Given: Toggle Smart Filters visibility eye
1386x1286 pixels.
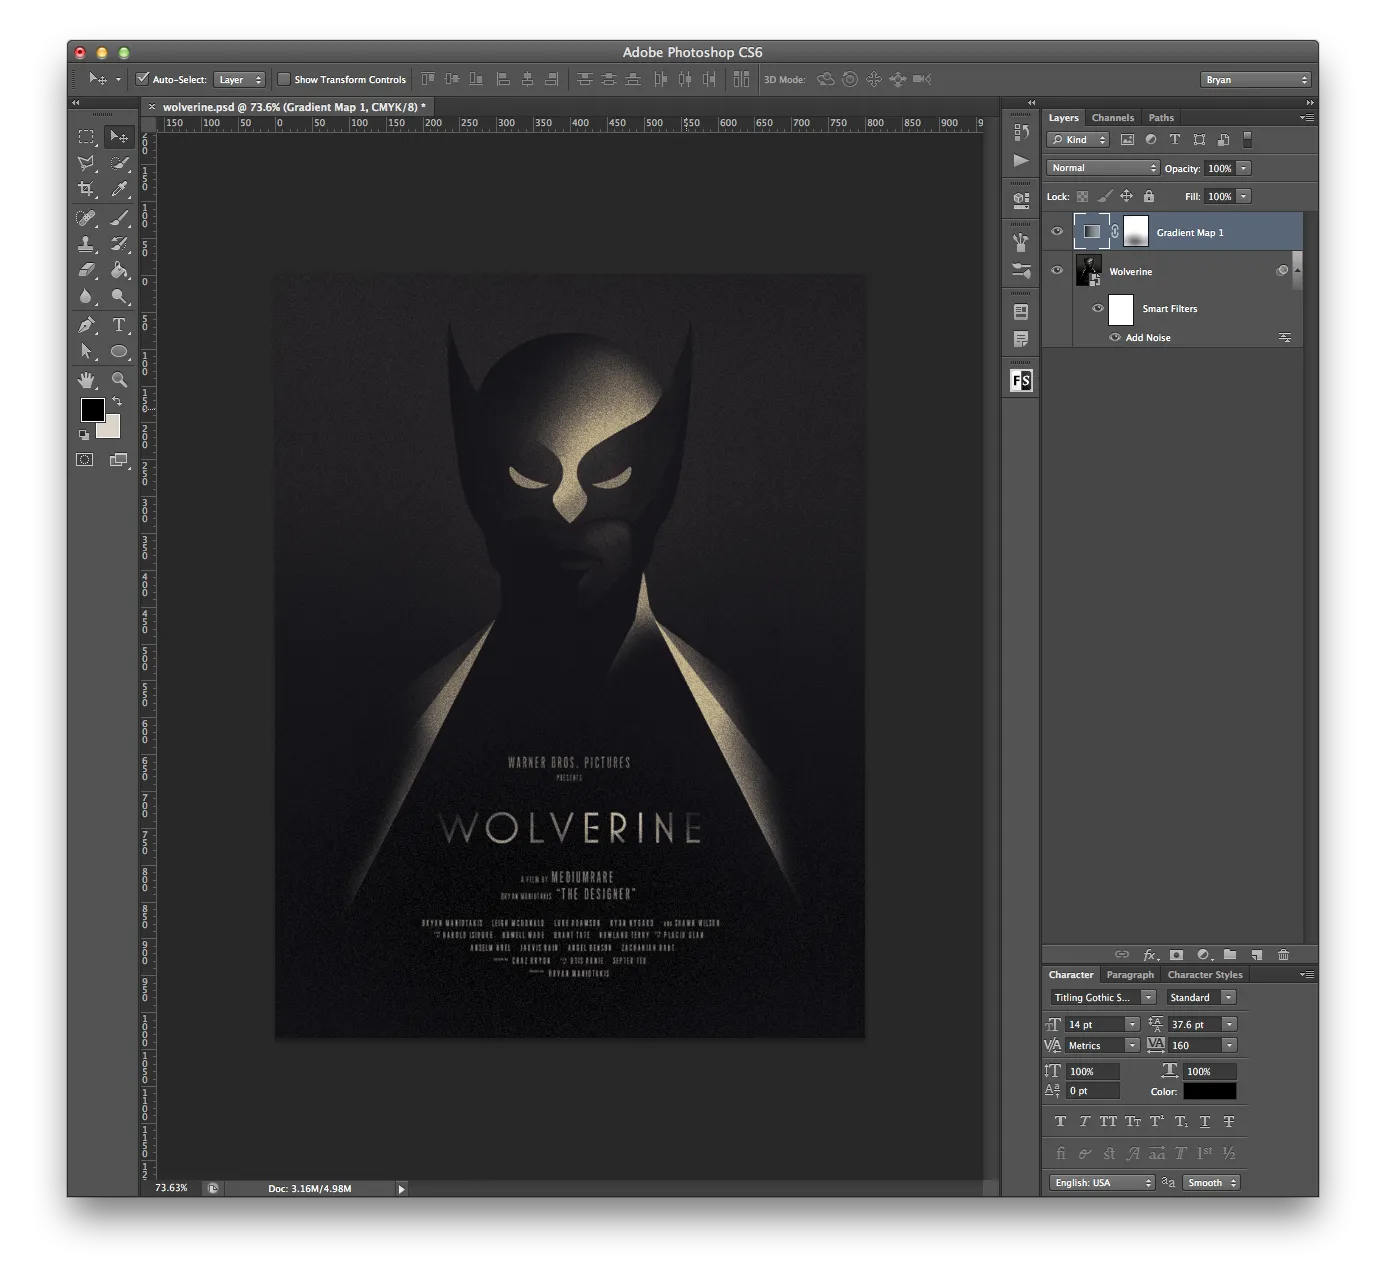Looking at the screenshot, I should (x=1098, y=308).
